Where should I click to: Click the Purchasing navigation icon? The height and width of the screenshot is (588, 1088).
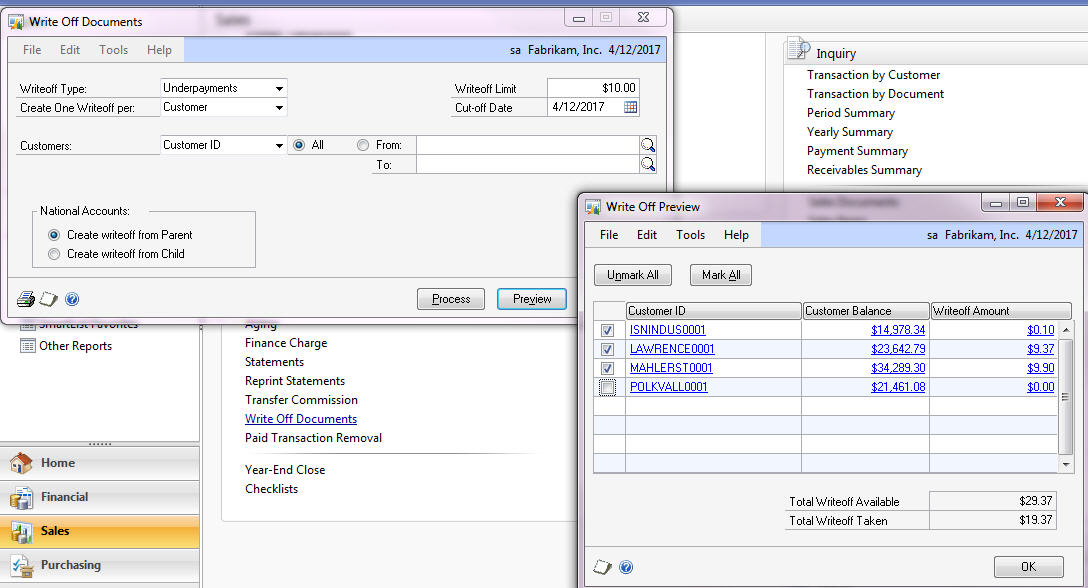pos(22,565)
